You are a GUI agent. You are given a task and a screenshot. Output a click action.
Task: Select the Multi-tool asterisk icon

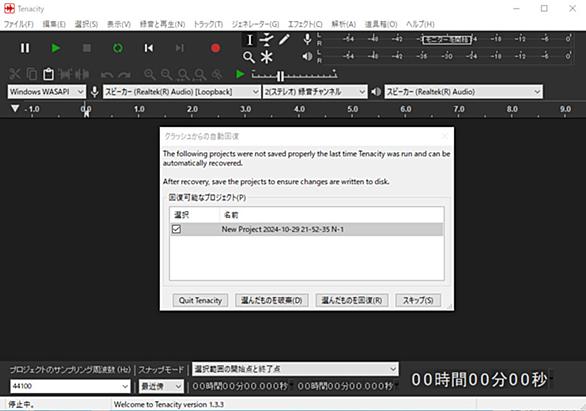pos(266,57)
